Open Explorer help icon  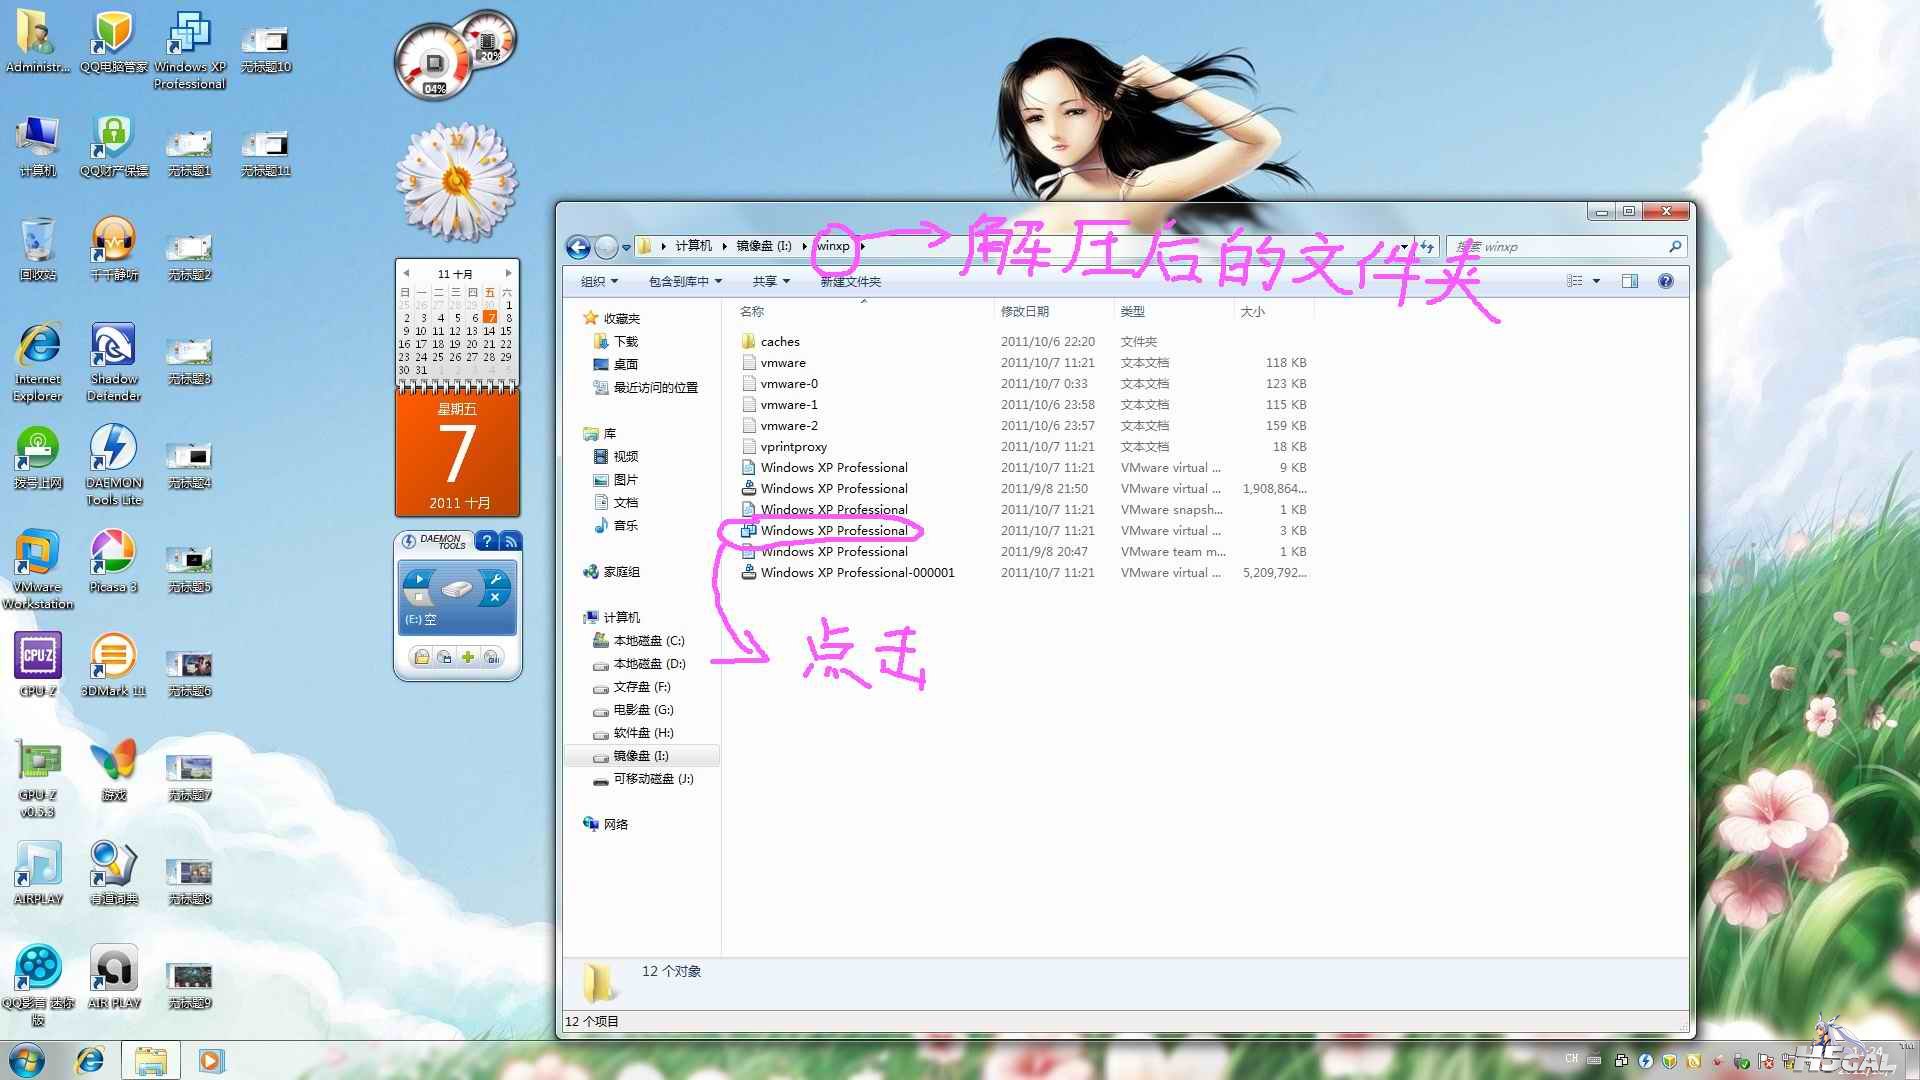(x=1665, y=281)
